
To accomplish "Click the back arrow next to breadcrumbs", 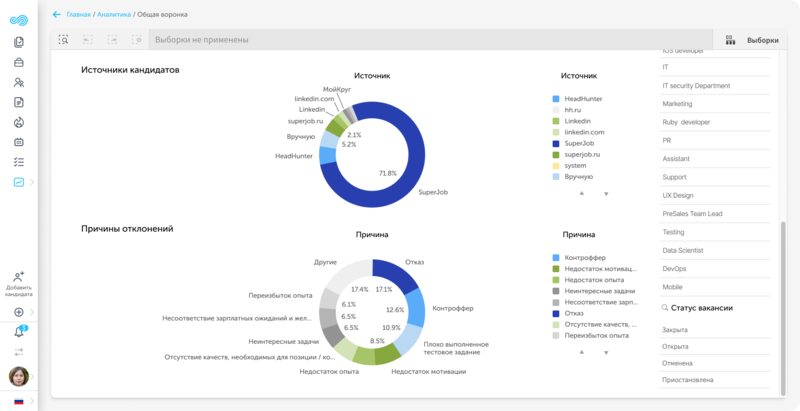I will click(56, 15).
